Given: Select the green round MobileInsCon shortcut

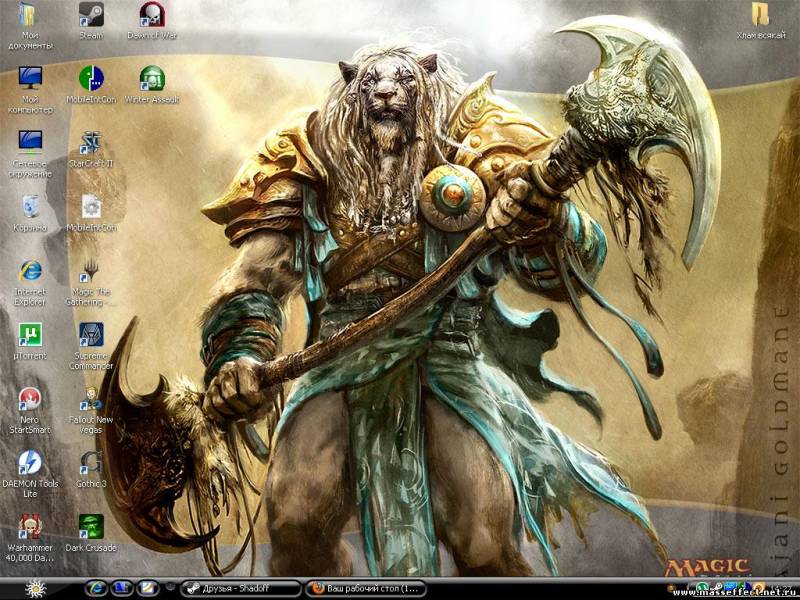Looking at the screenshot, I should pos(91,79).
